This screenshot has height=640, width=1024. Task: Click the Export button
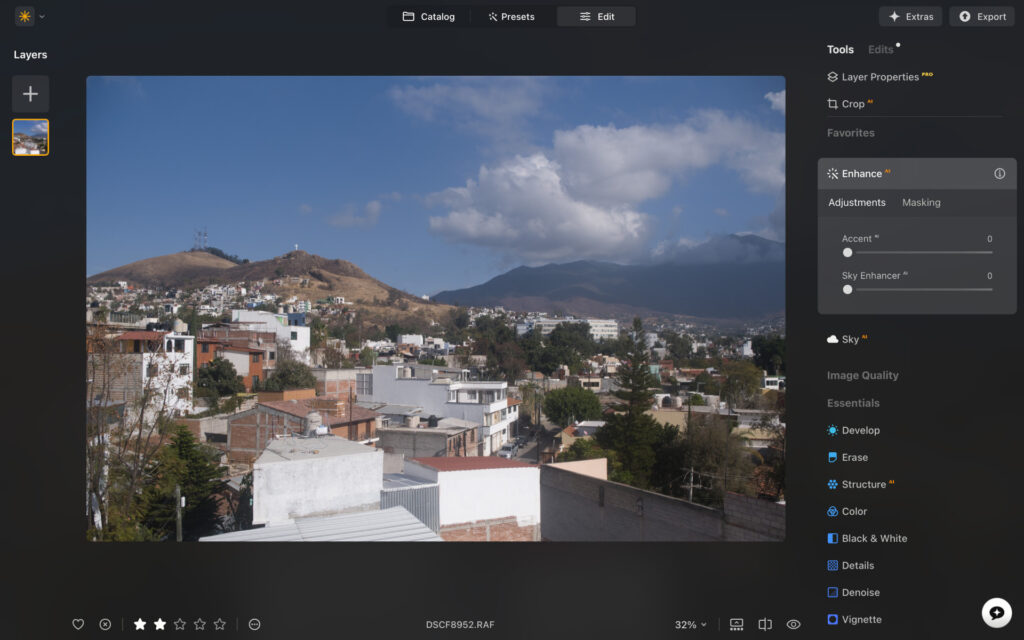pyautogui.click(x=981, y=16)
